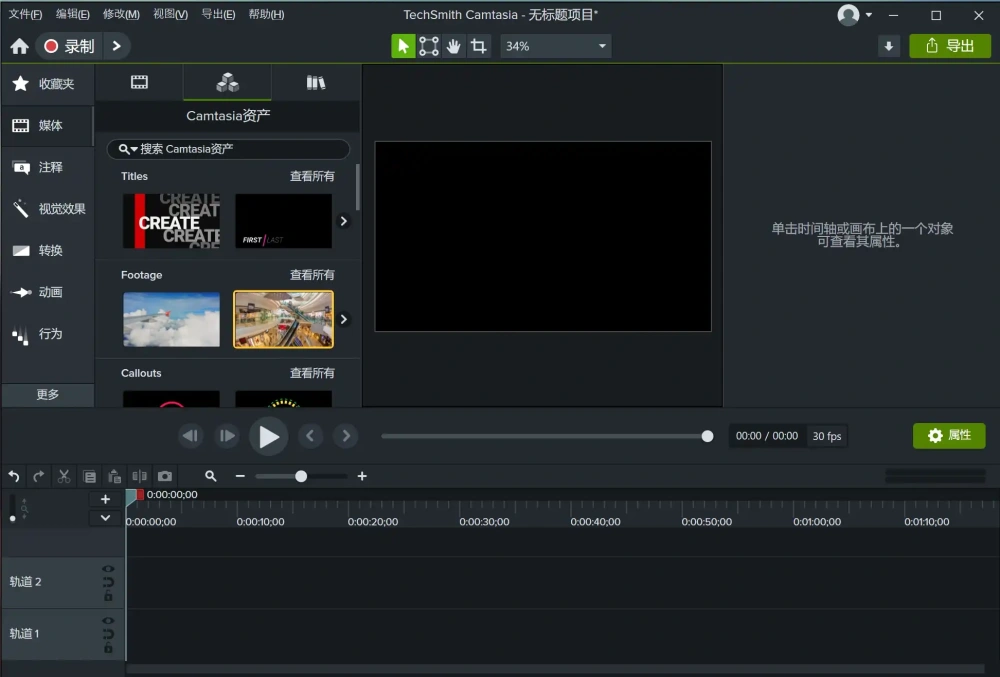Open the 媒体 media panel
The height and width of the screenshot is (677, 1000).
[x=48, y=126]
